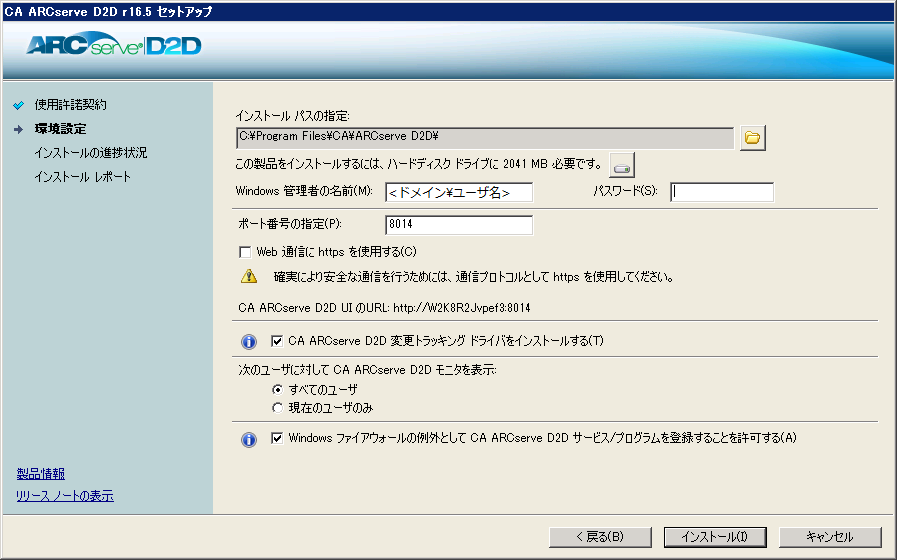Focus the パスワード input field
This screenshot has width=897, height=560.
722,192
